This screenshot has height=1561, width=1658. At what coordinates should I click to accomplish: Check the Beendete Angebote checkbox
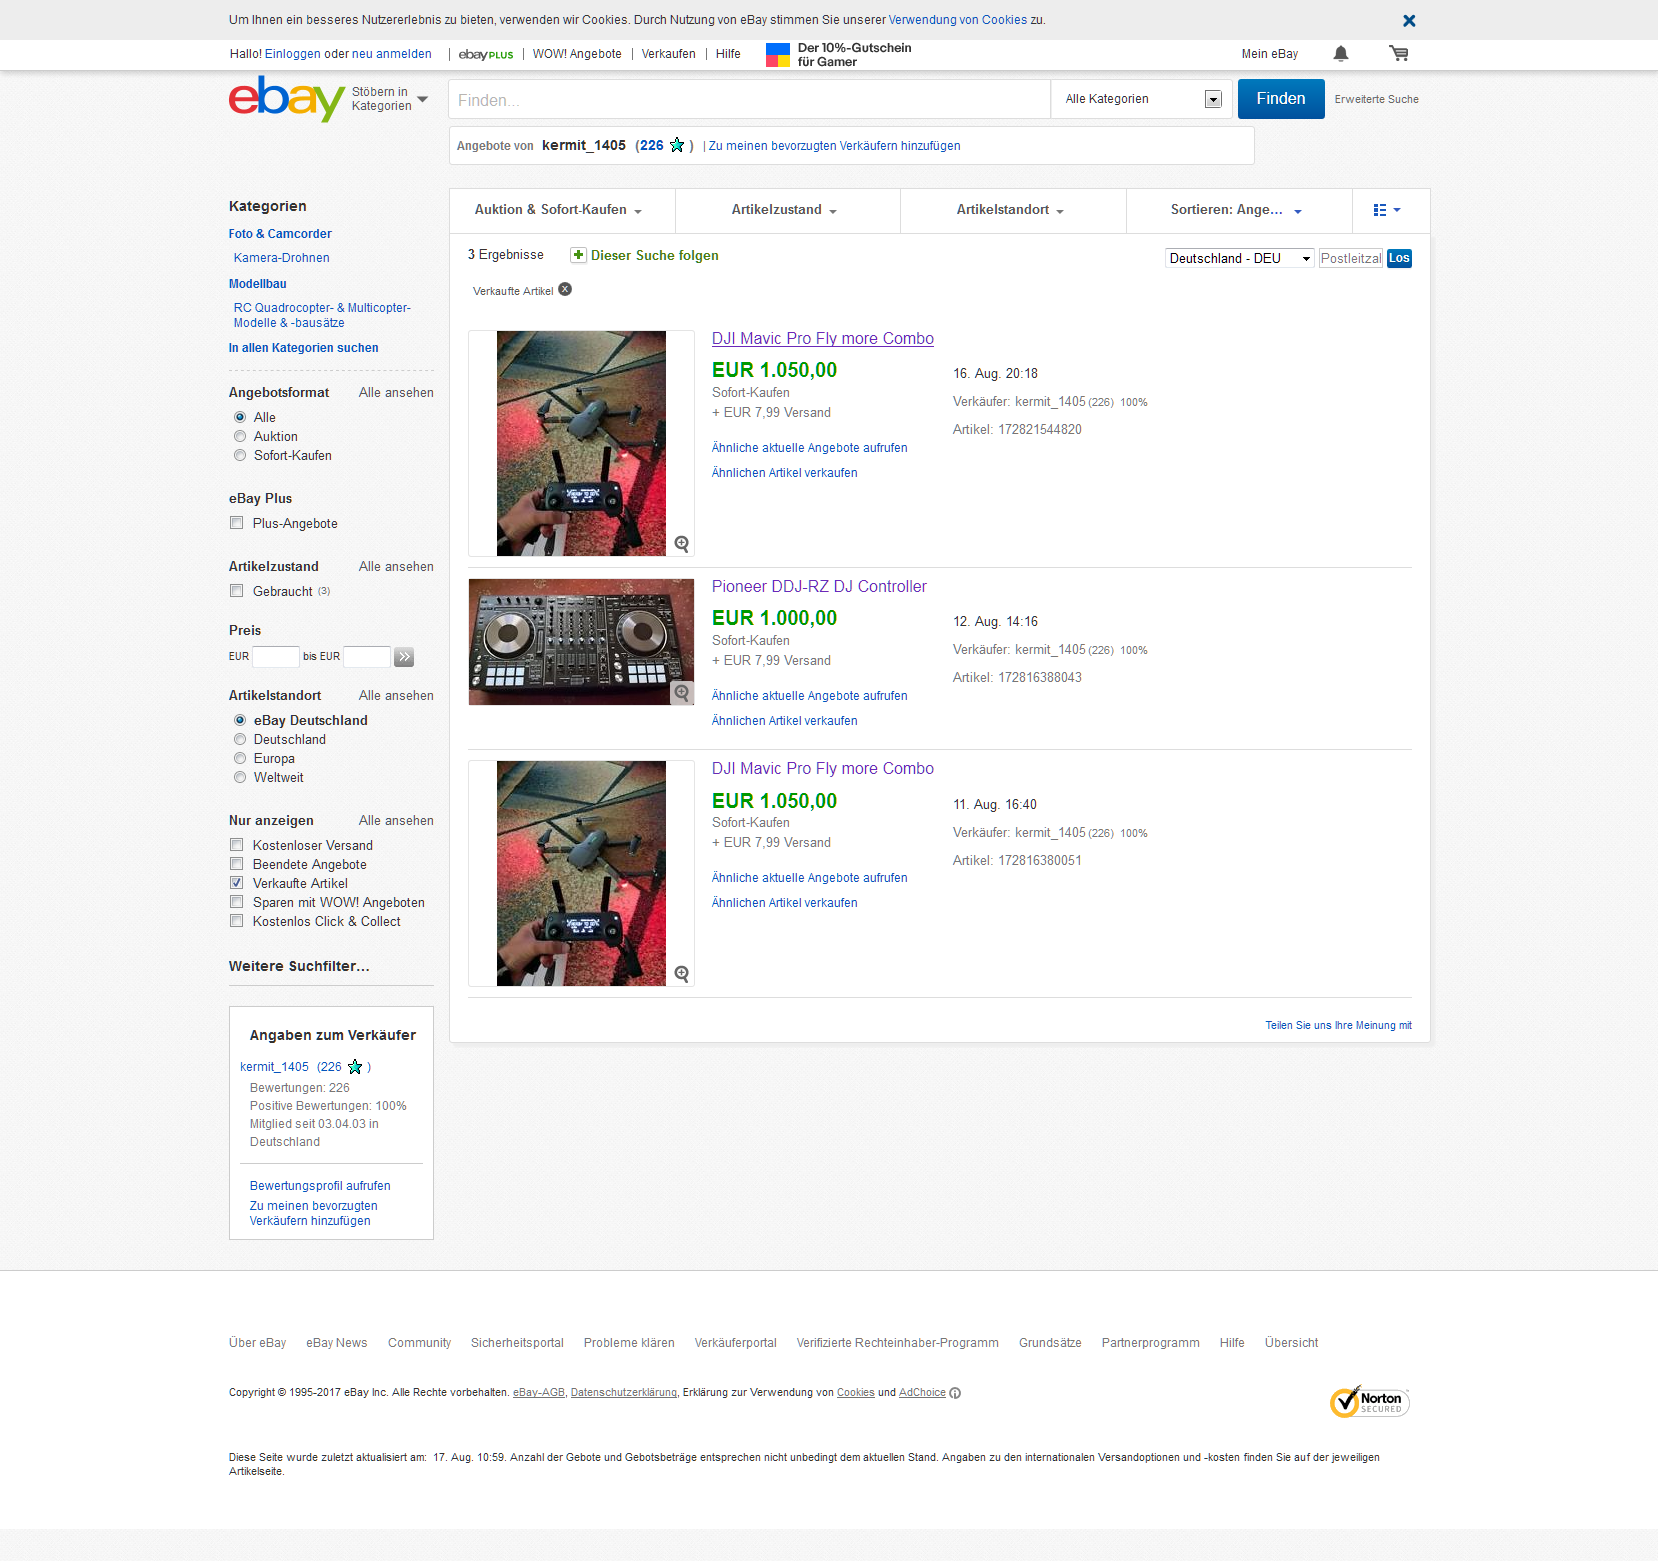click(237, 864)
